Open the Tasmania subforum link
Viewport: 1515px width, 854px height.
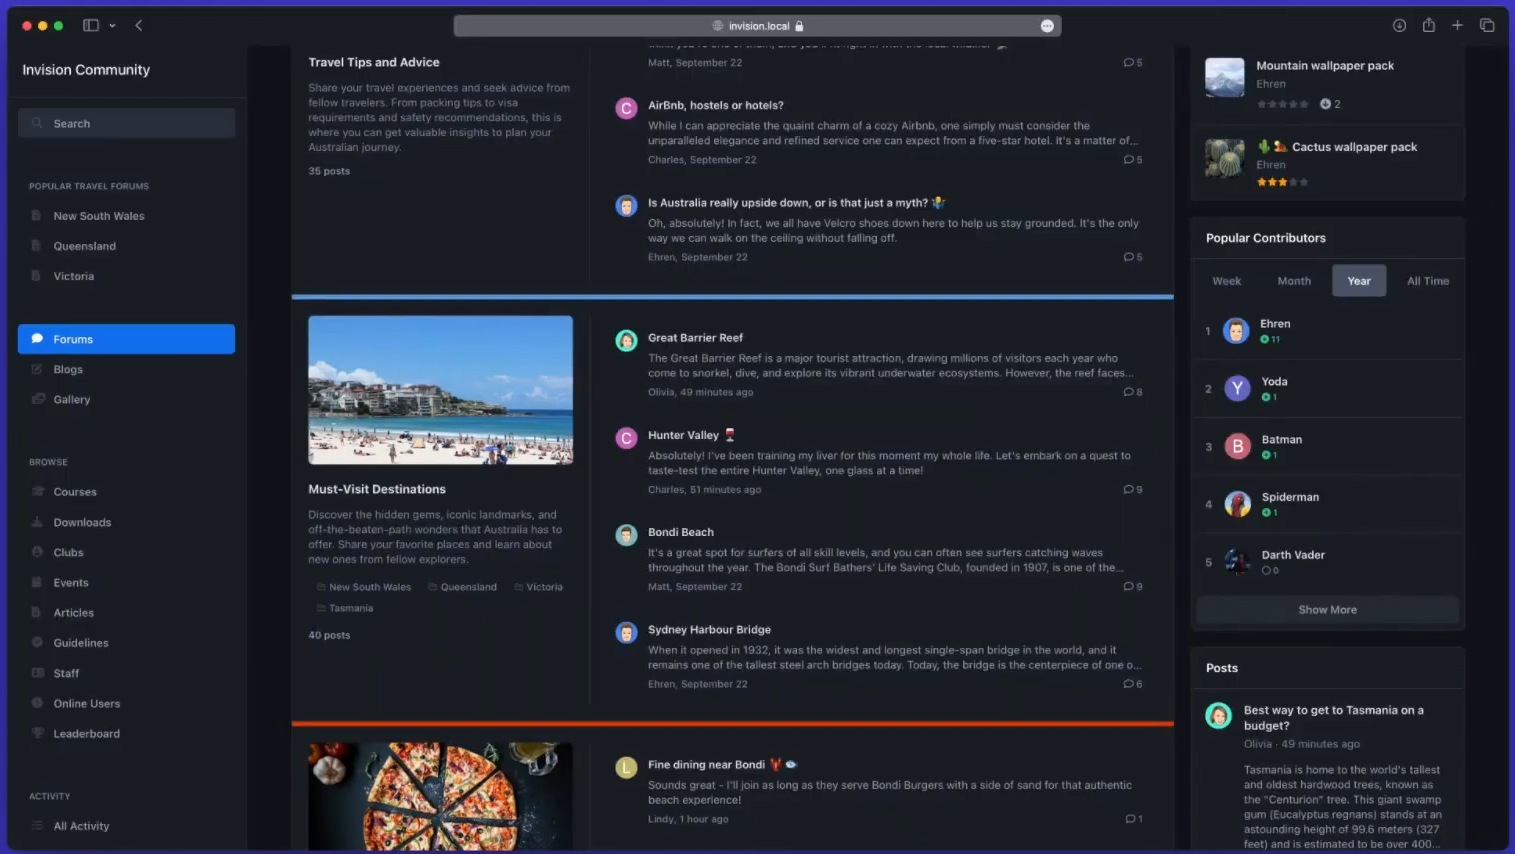(x=350, y=608)
